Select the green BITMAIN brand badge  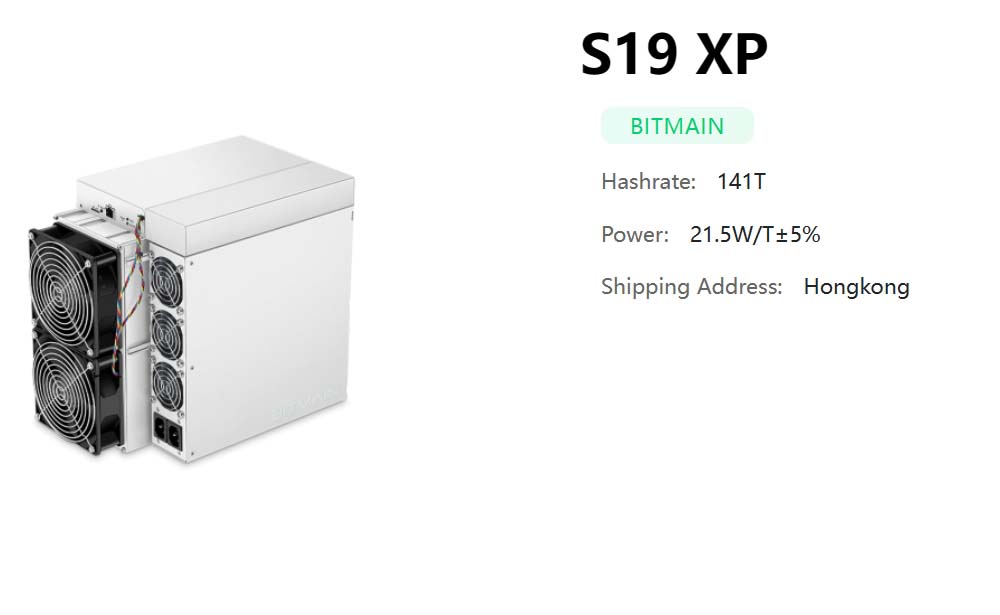[677, 126]
